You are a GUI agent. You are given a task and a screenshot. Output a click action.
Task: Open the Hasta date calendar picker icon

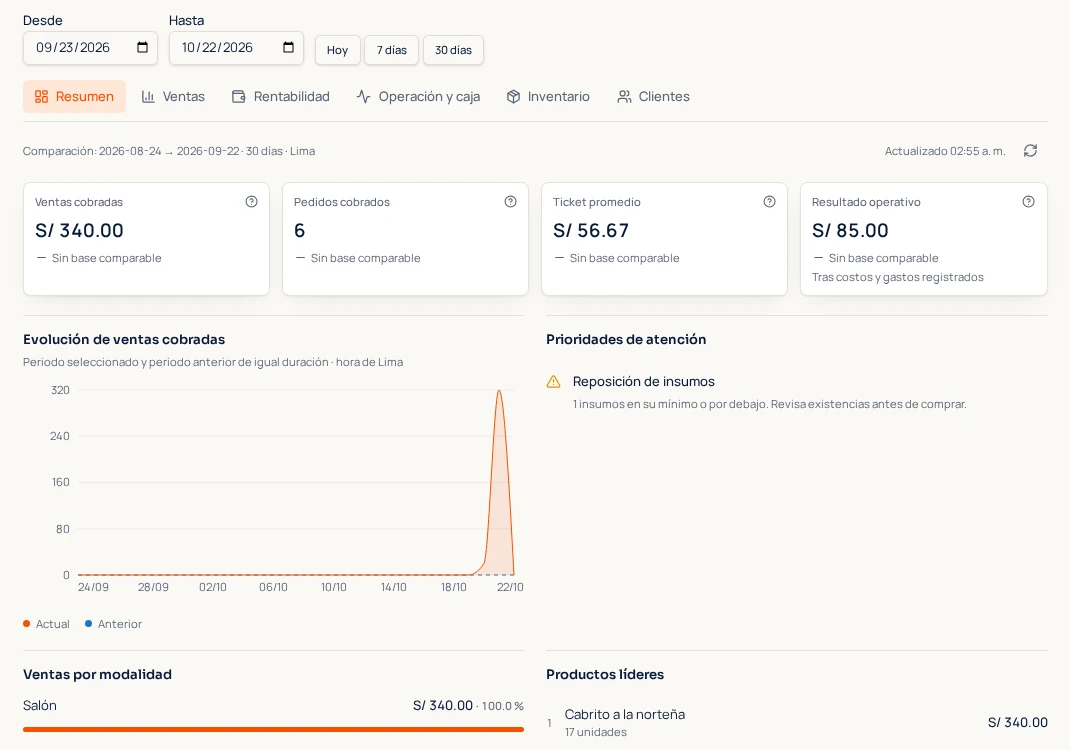tap(288, 47)
